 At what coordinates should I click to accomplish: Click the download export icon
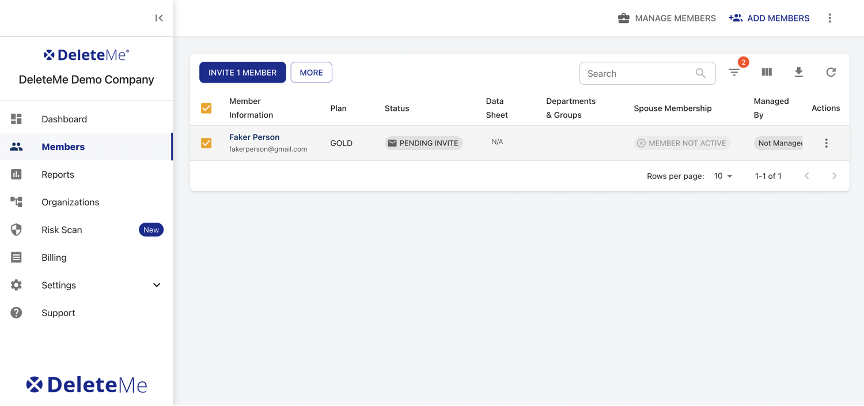798,73
